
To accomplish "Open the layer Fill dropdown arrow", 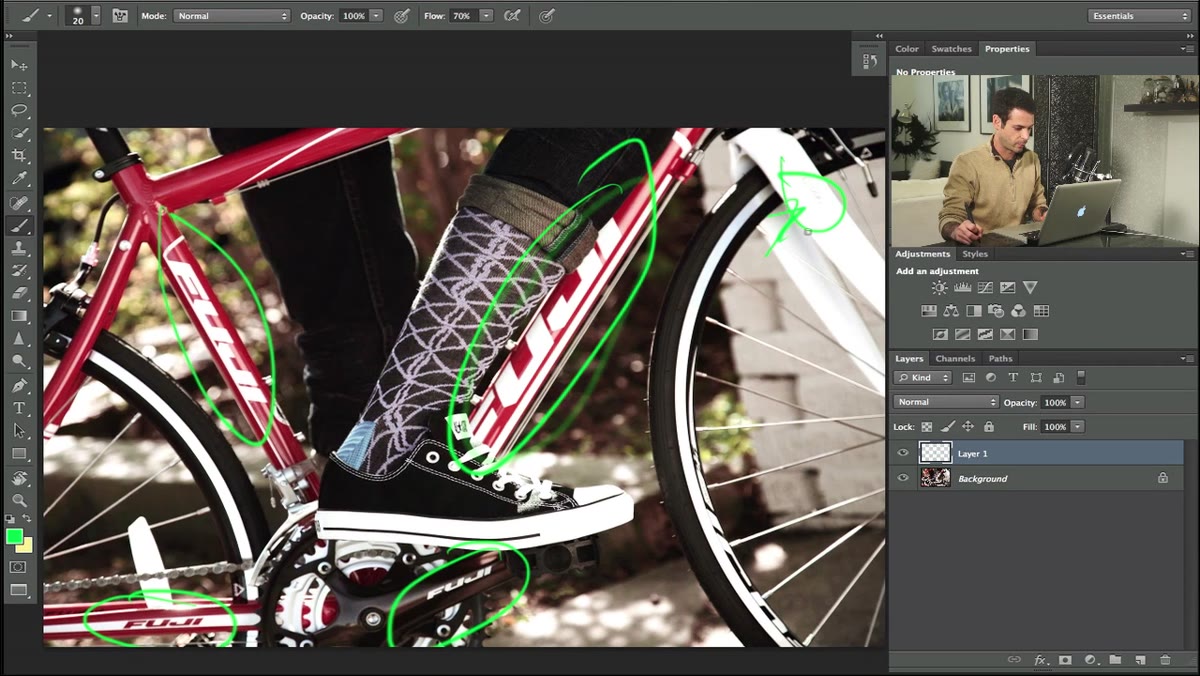I will (x=1077, y=427).
